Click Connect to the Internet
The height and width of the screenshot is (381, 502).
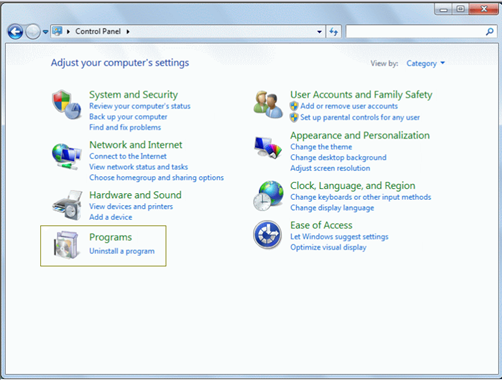128,156
